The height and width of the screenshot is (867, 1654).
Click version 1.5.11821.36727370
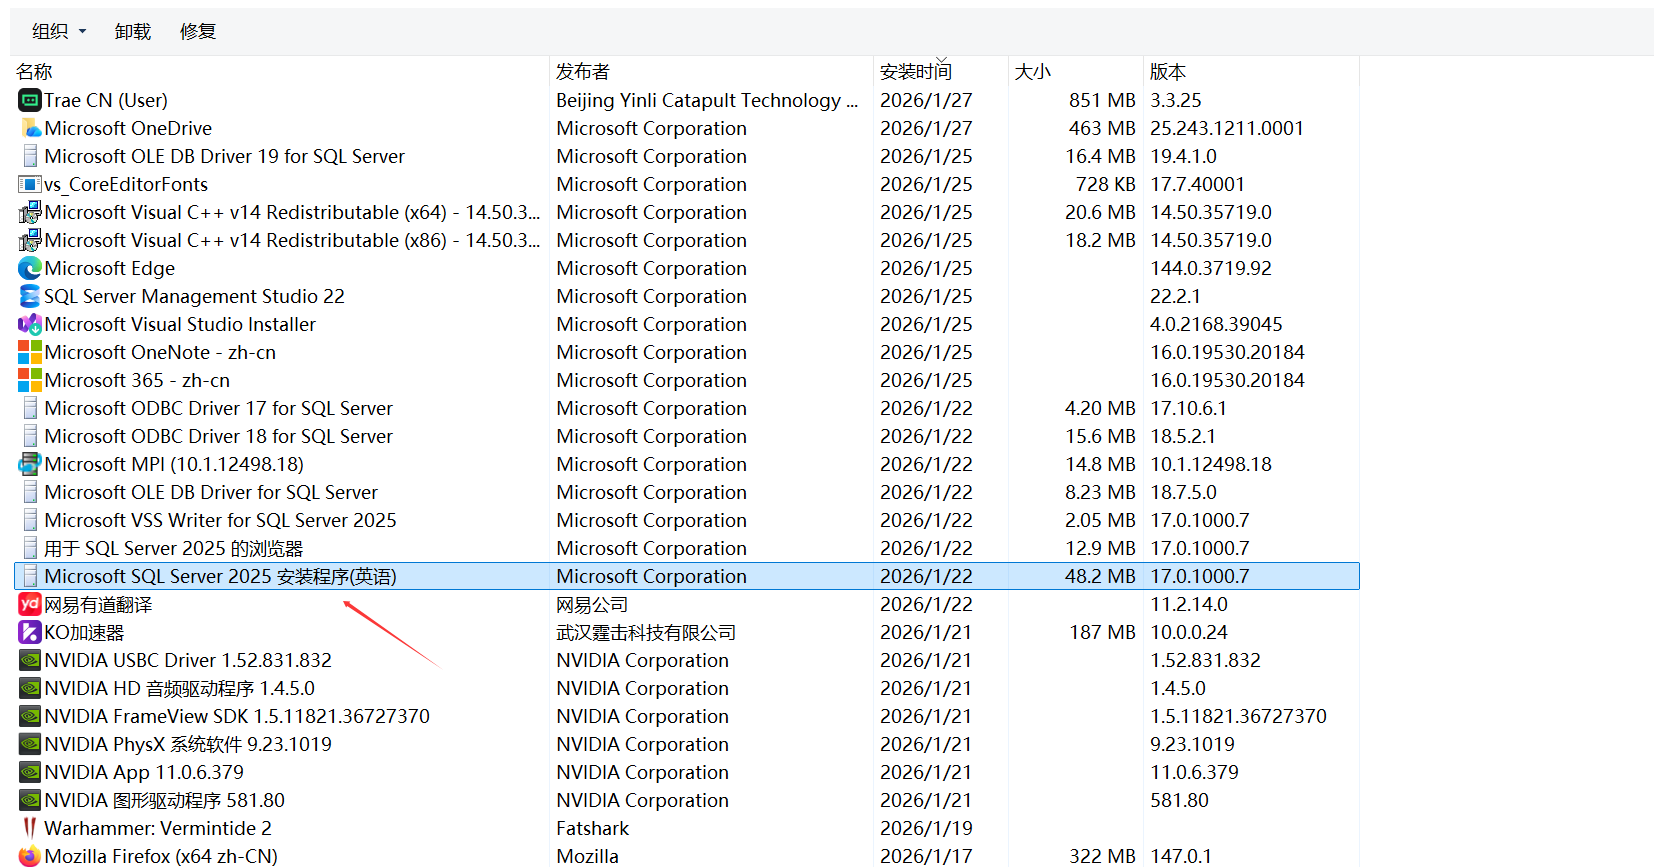[1238, 716]
